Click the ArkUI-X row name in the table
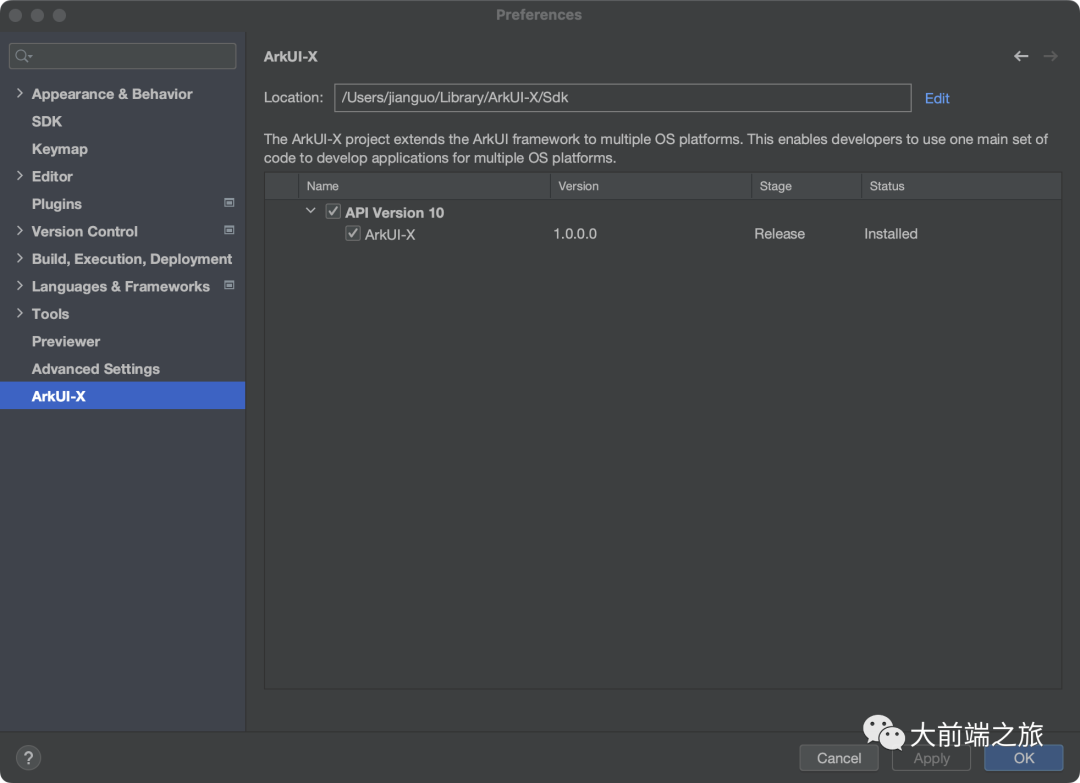The width and height of the screenshot is (1080, 783). pyautogui.click(x=390, y=235)
